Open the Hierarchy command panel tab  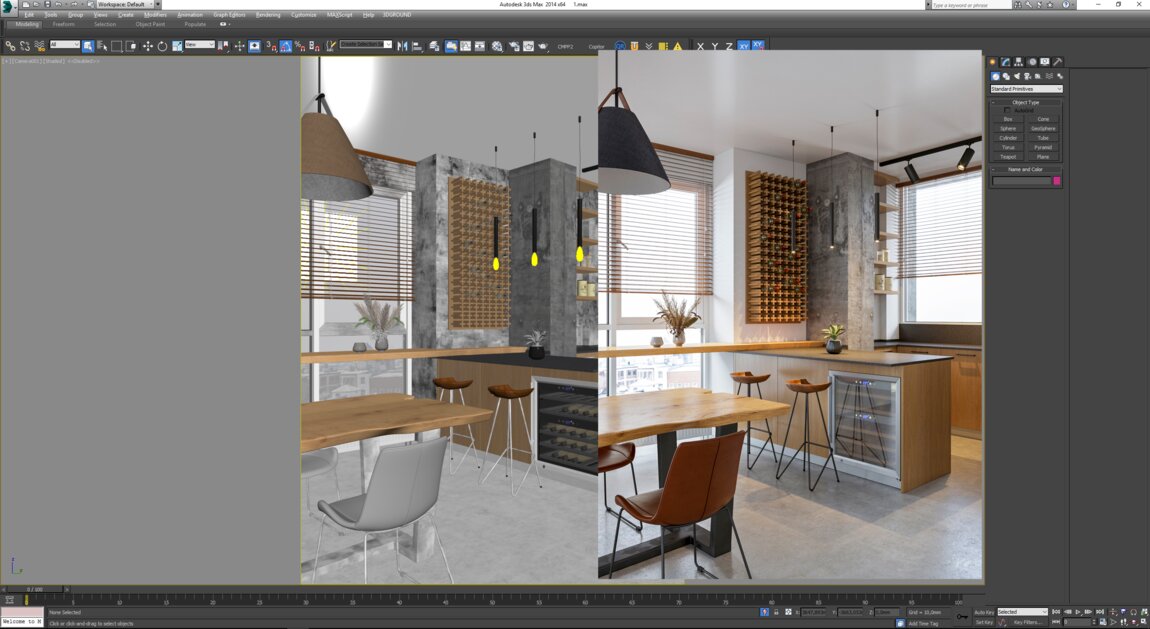(x=1019, y=62)
